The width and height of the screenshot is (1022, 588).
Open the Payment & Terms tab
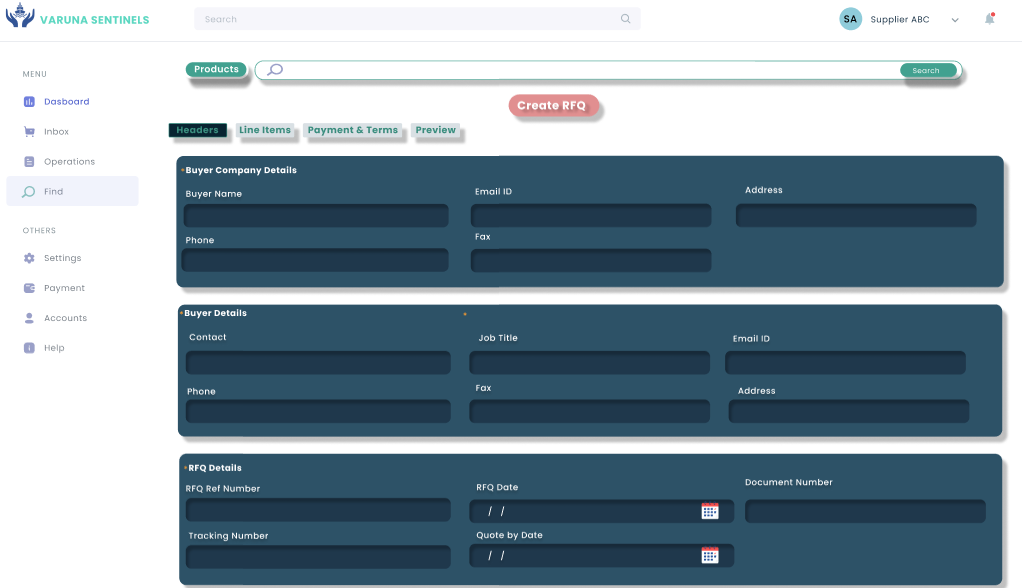(x=353, y=130)
